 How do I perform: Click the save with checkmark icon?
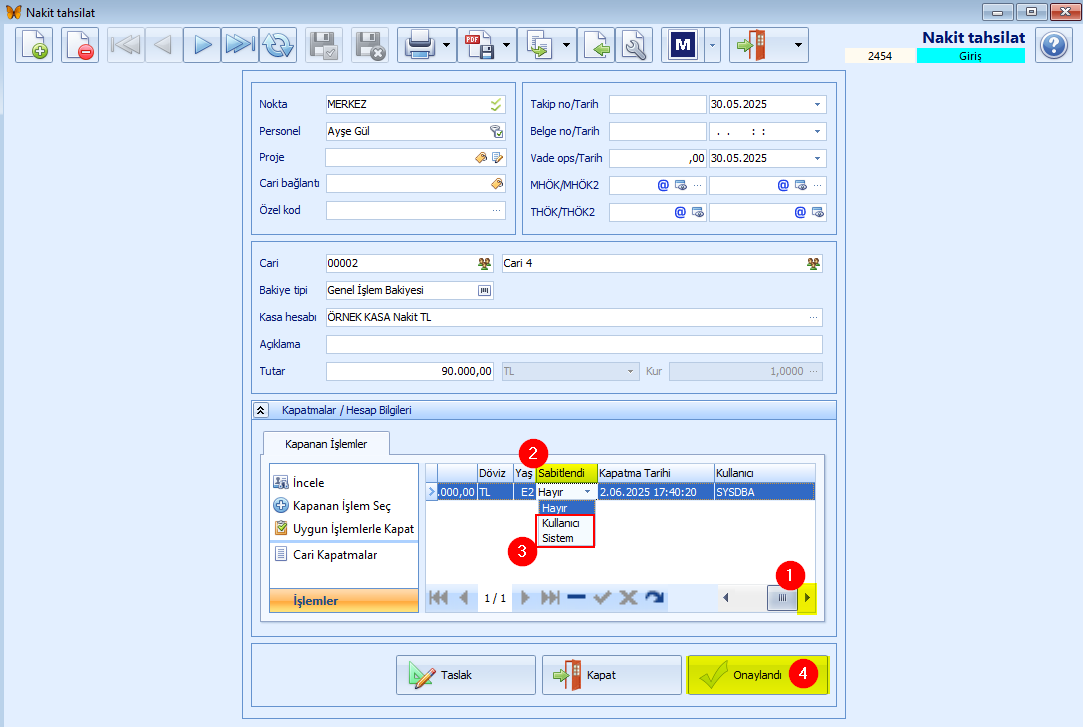point(324,46)
